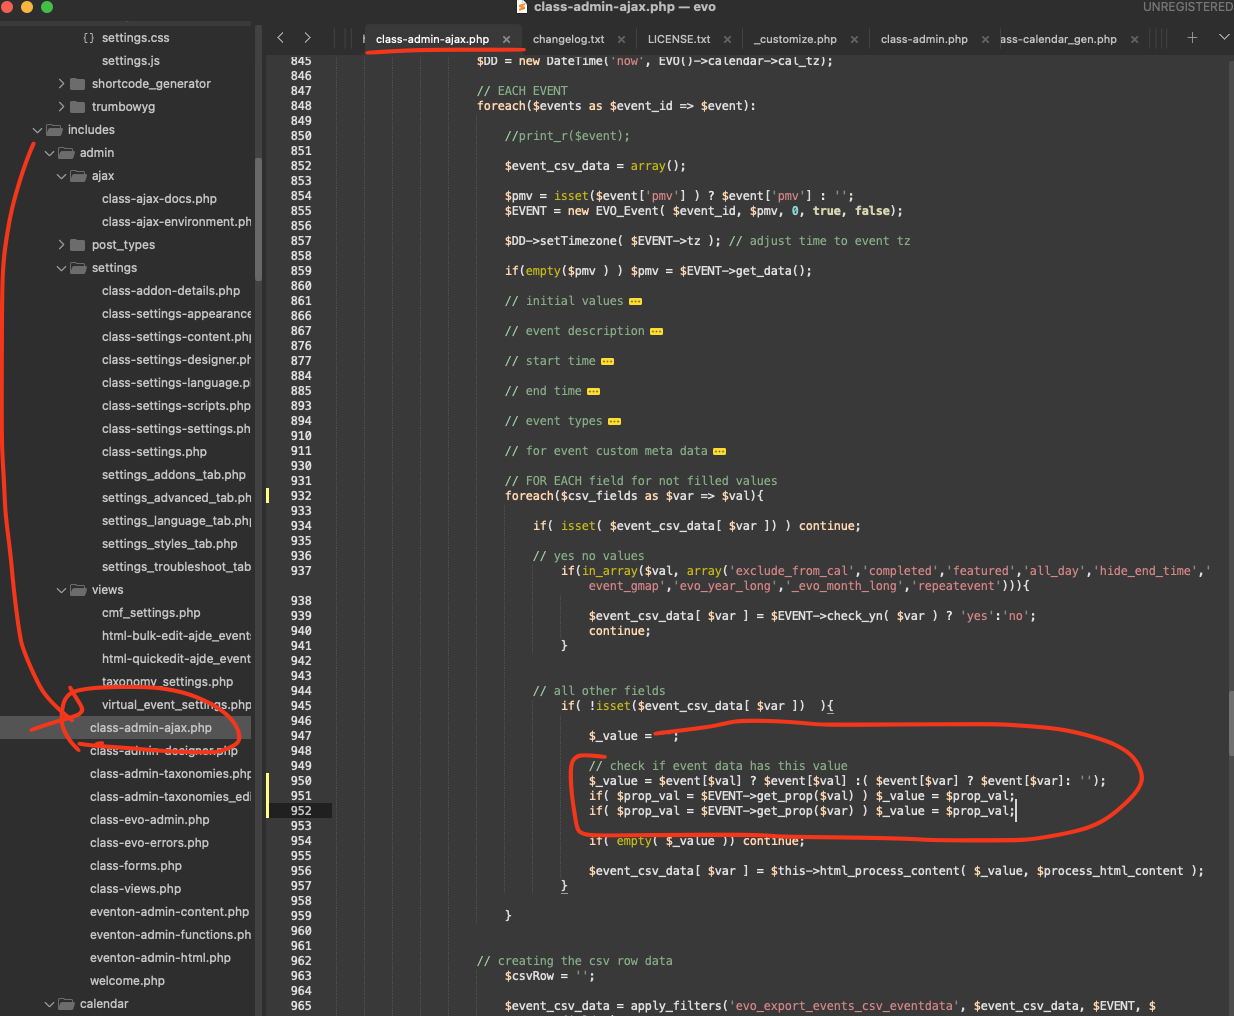
Task: Expand the post_types folder
Action: (62, 245)
